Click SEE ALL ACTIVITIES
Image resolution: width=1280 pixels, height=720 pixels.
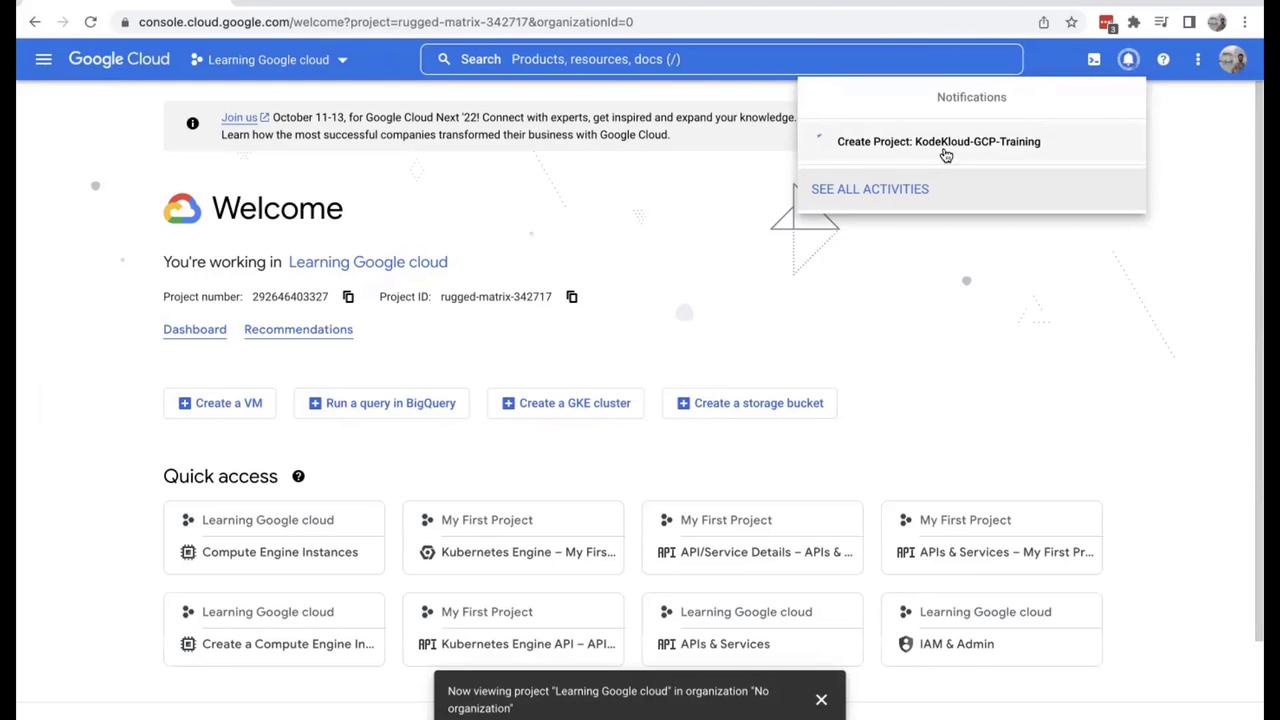(x=870, y=189)
